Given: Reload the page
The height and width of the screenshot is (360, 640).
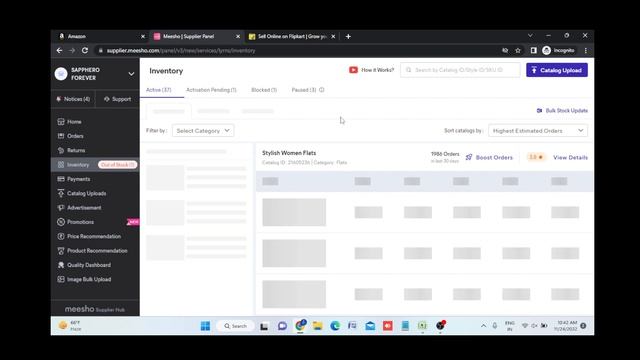Looking at the screenshot, I should (85, 50).
